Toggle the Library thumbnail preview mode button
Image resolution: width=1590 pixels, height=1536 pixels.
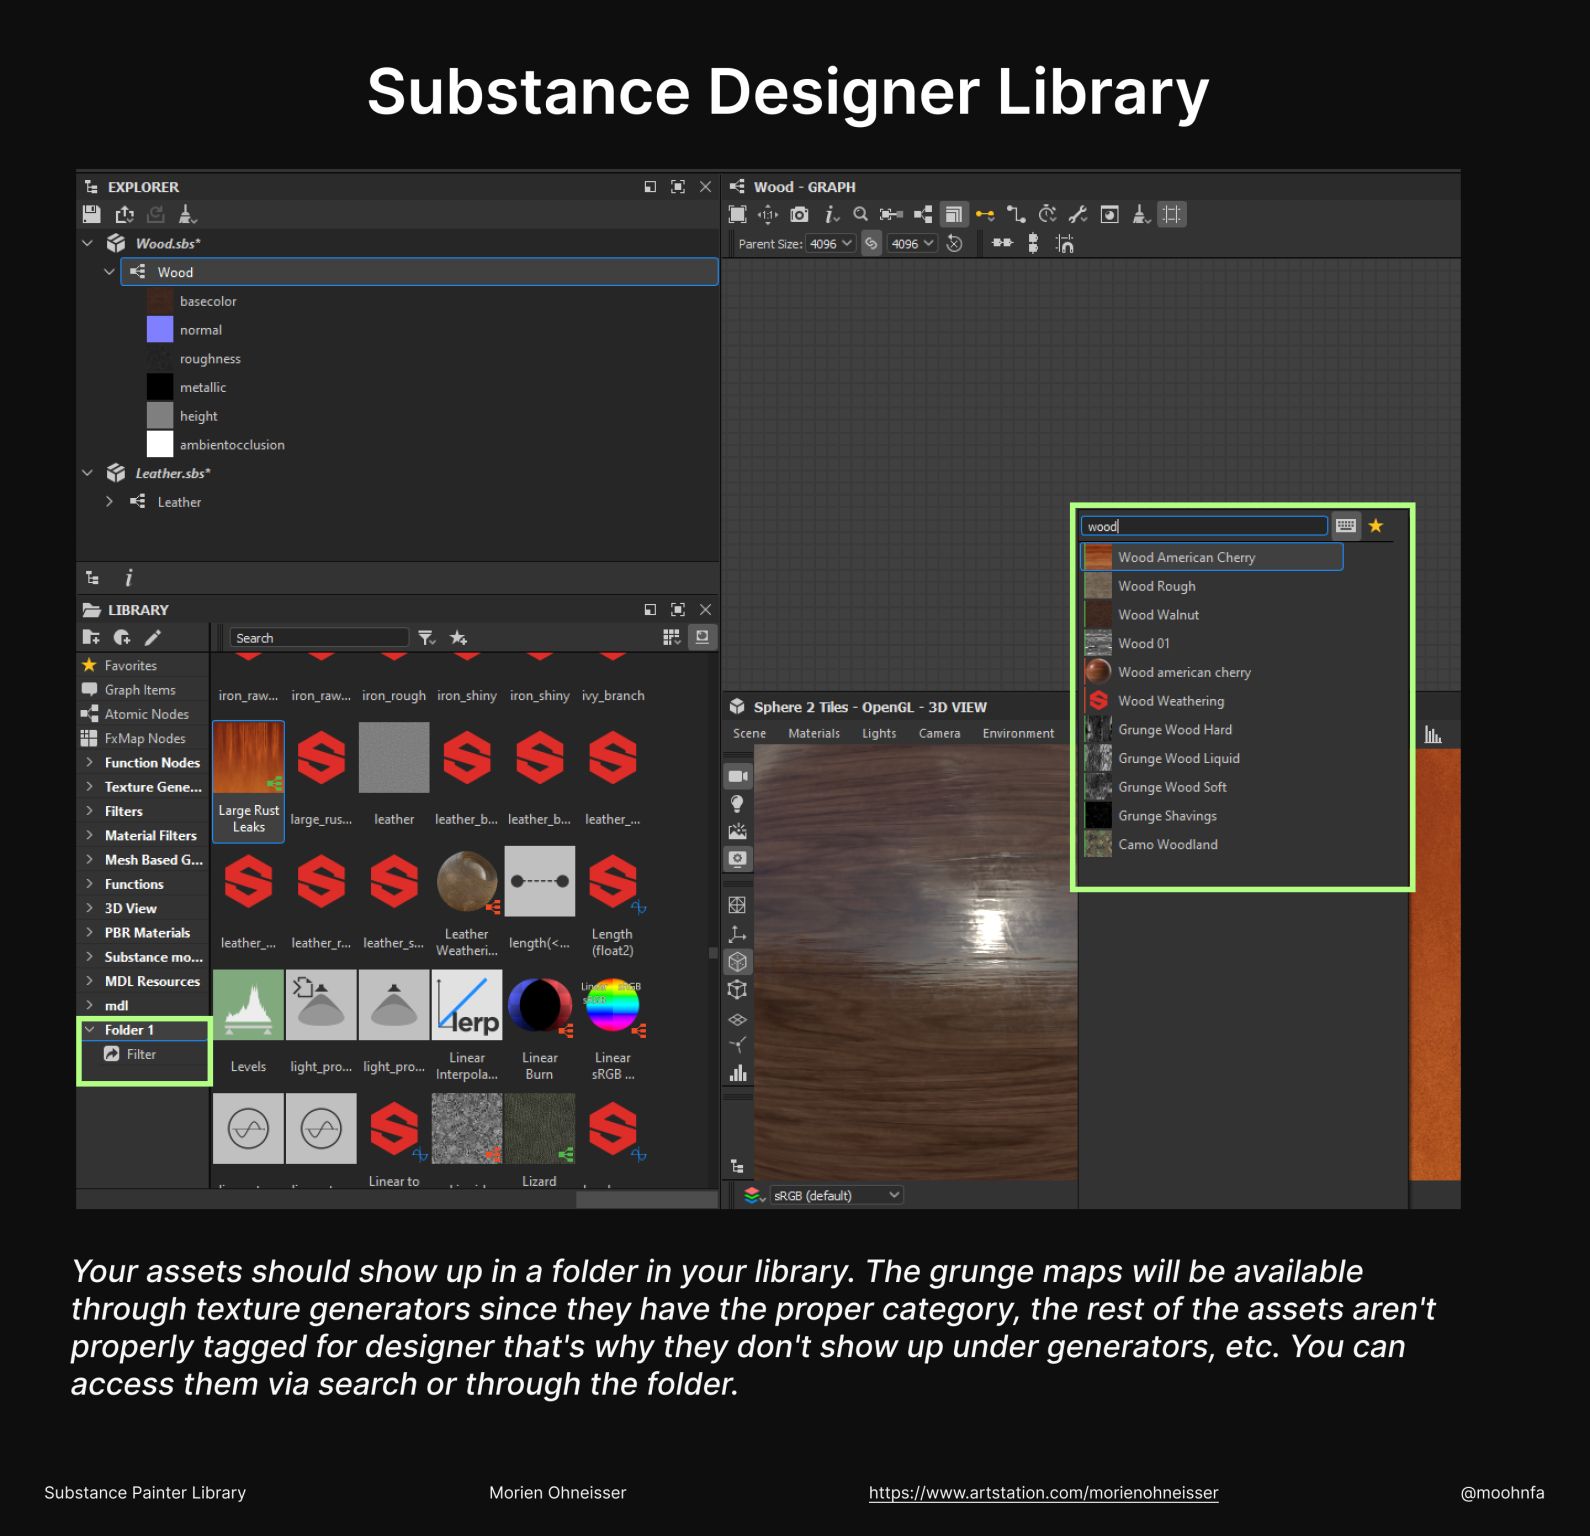pos(703,637)
